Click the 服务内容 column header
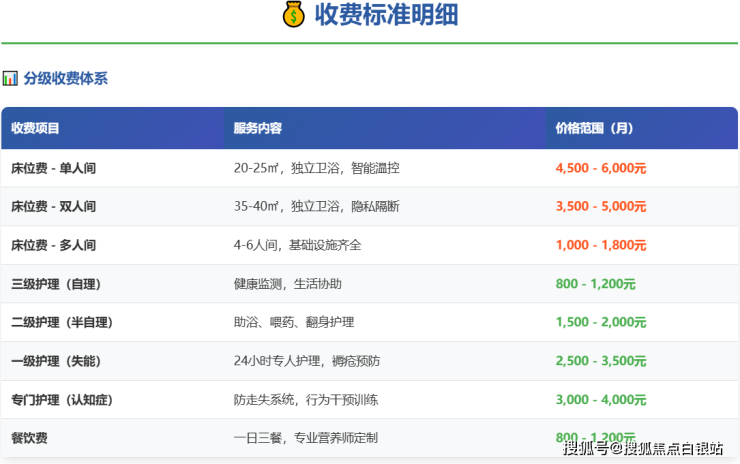740x464 pixels. tap(257, 129)
